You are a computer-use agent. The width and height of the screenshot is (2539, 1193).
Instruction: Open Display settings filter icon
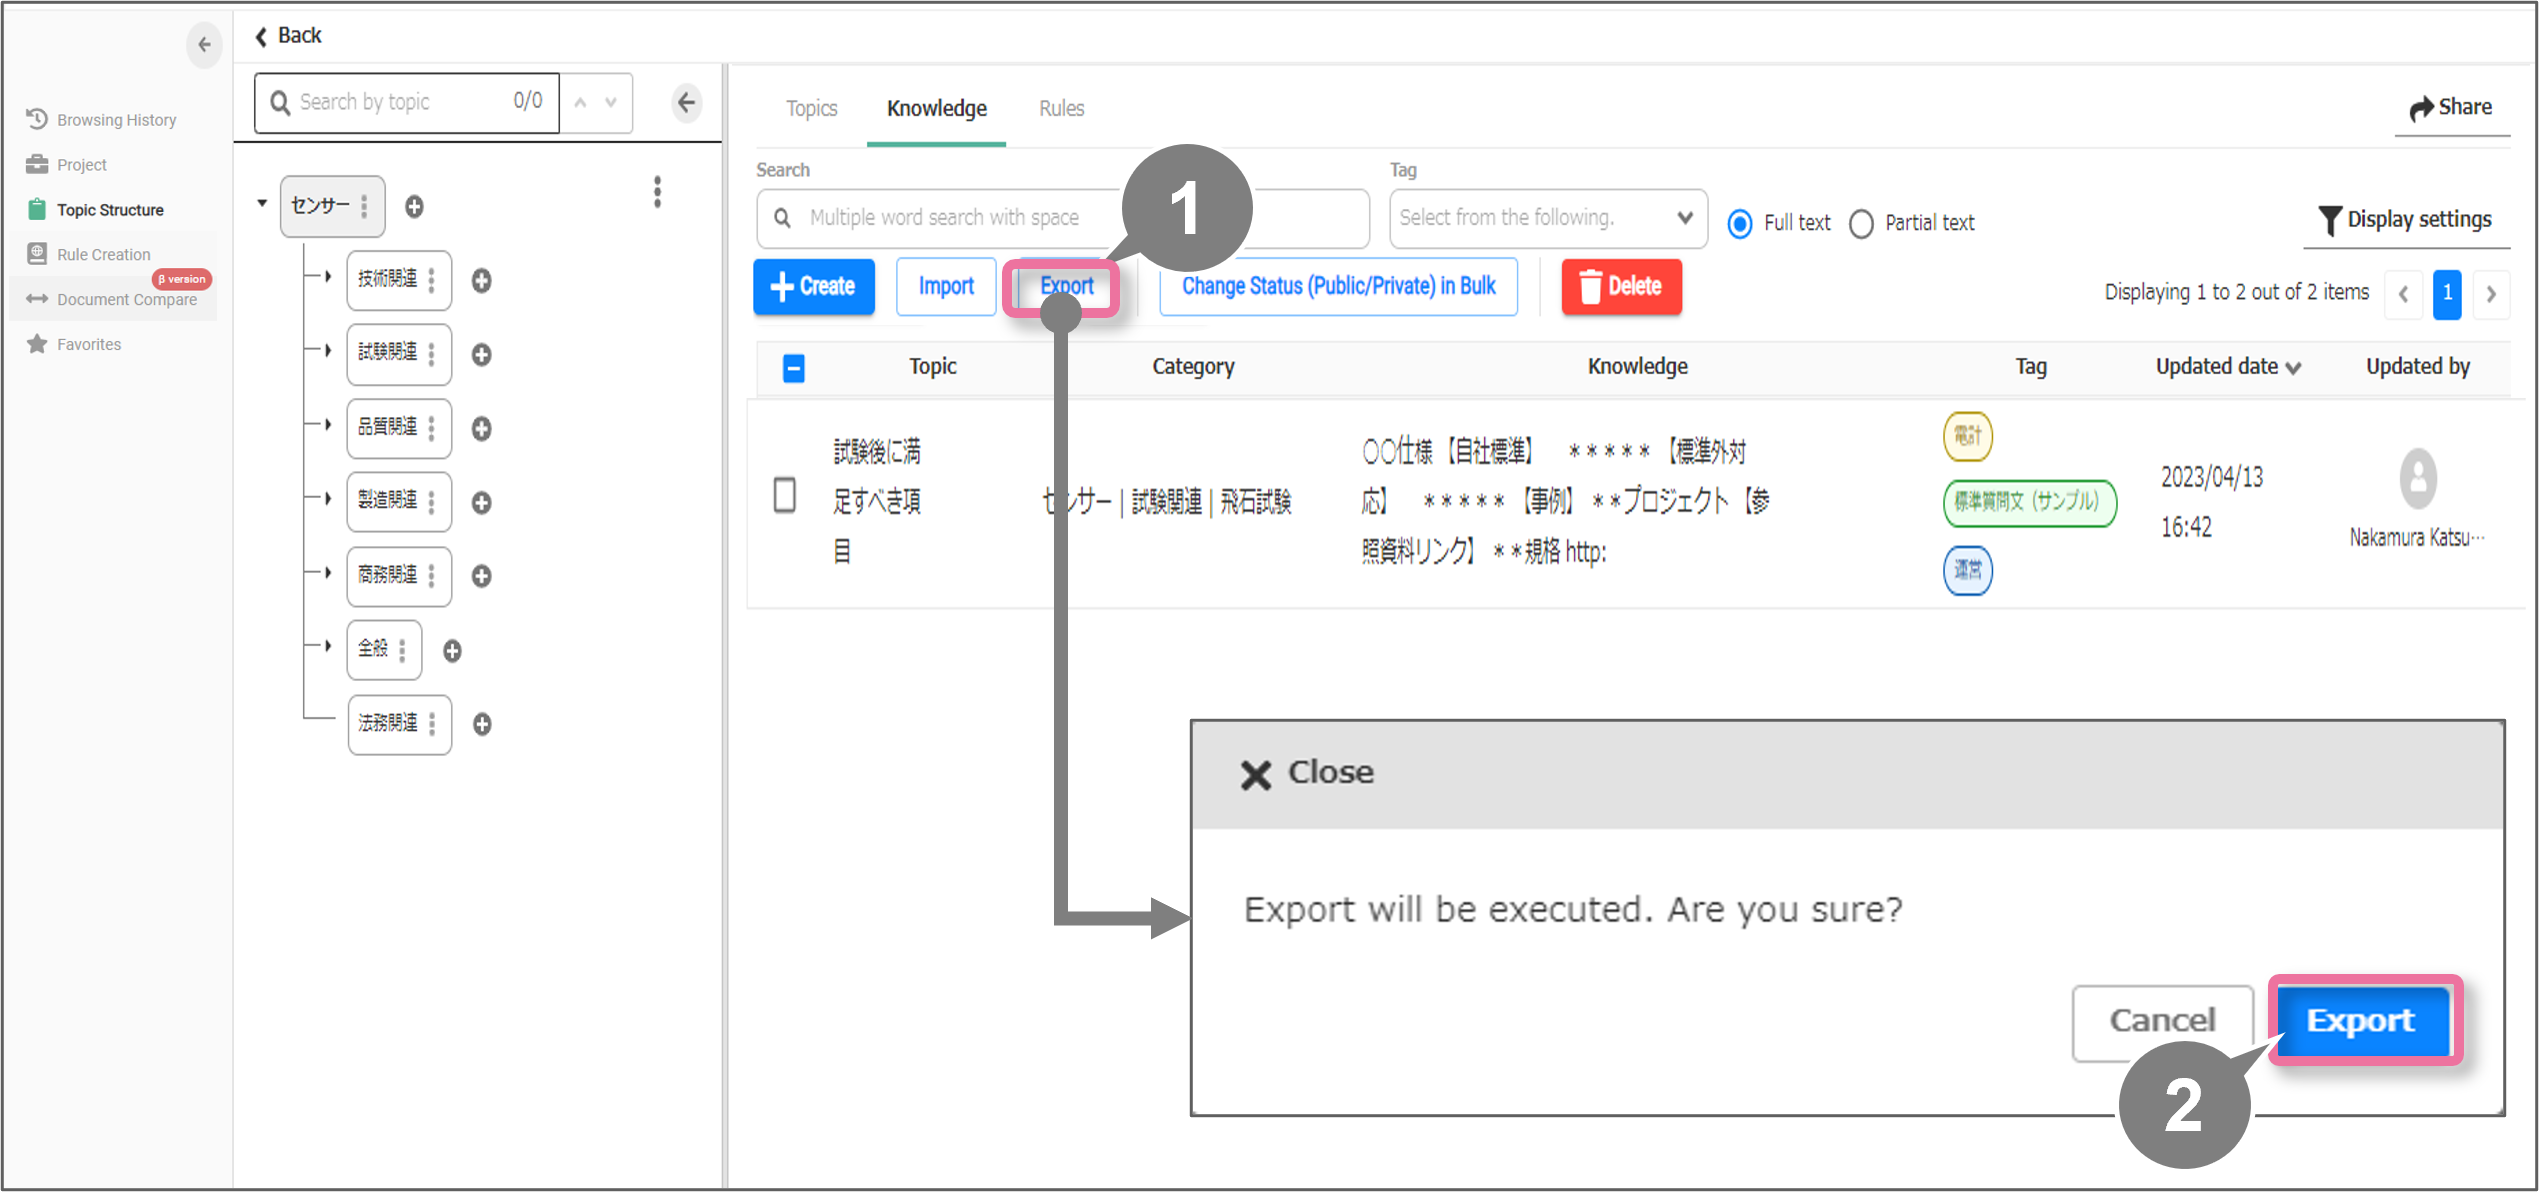click(2329, 220)
